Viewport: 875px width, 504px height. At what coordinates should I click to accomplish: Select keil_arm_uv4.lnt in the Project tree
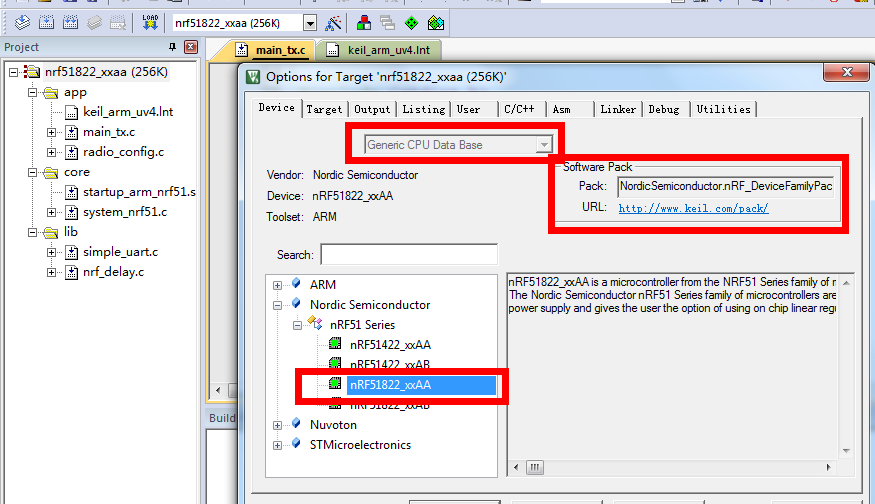coord(128,112)
